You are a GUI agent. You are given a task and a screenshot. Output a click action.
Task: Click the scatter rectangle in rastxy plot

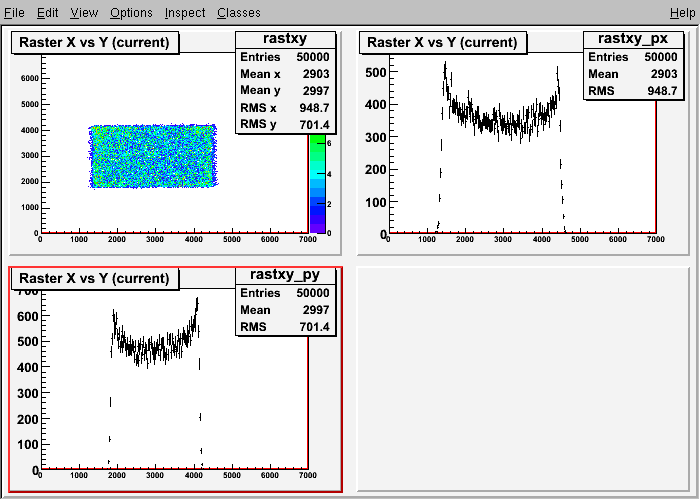pyautogui.click(x=153, y=156)
